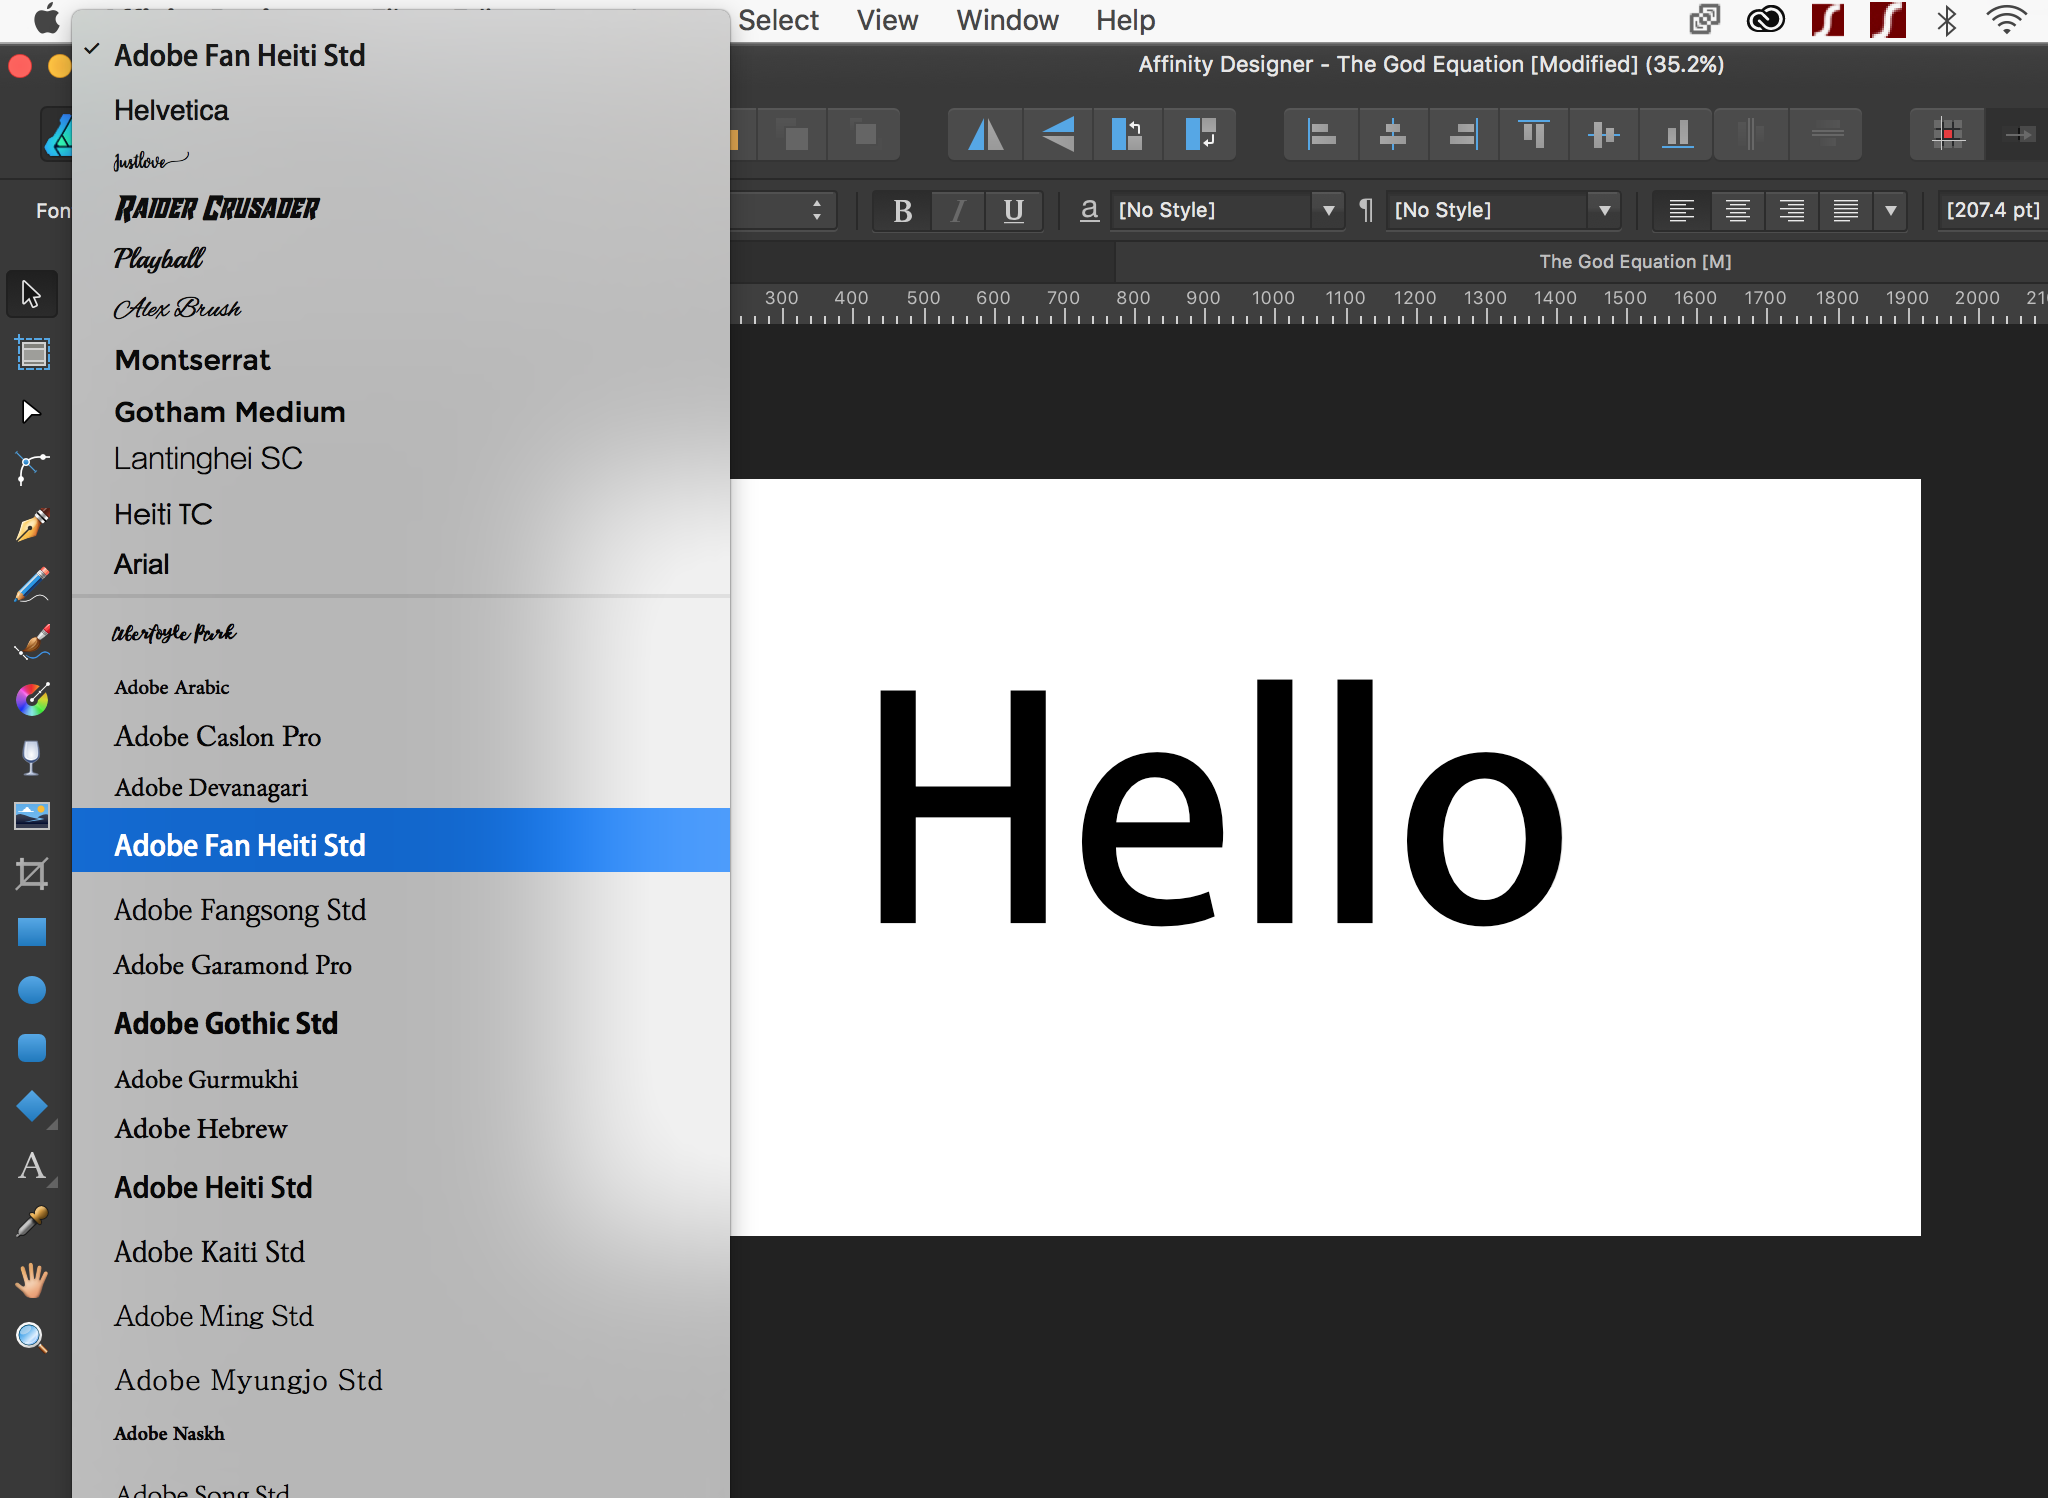The image size is (2048, 1498).
Task: Select the Diamond shape tool
Action: [32, 1106]
